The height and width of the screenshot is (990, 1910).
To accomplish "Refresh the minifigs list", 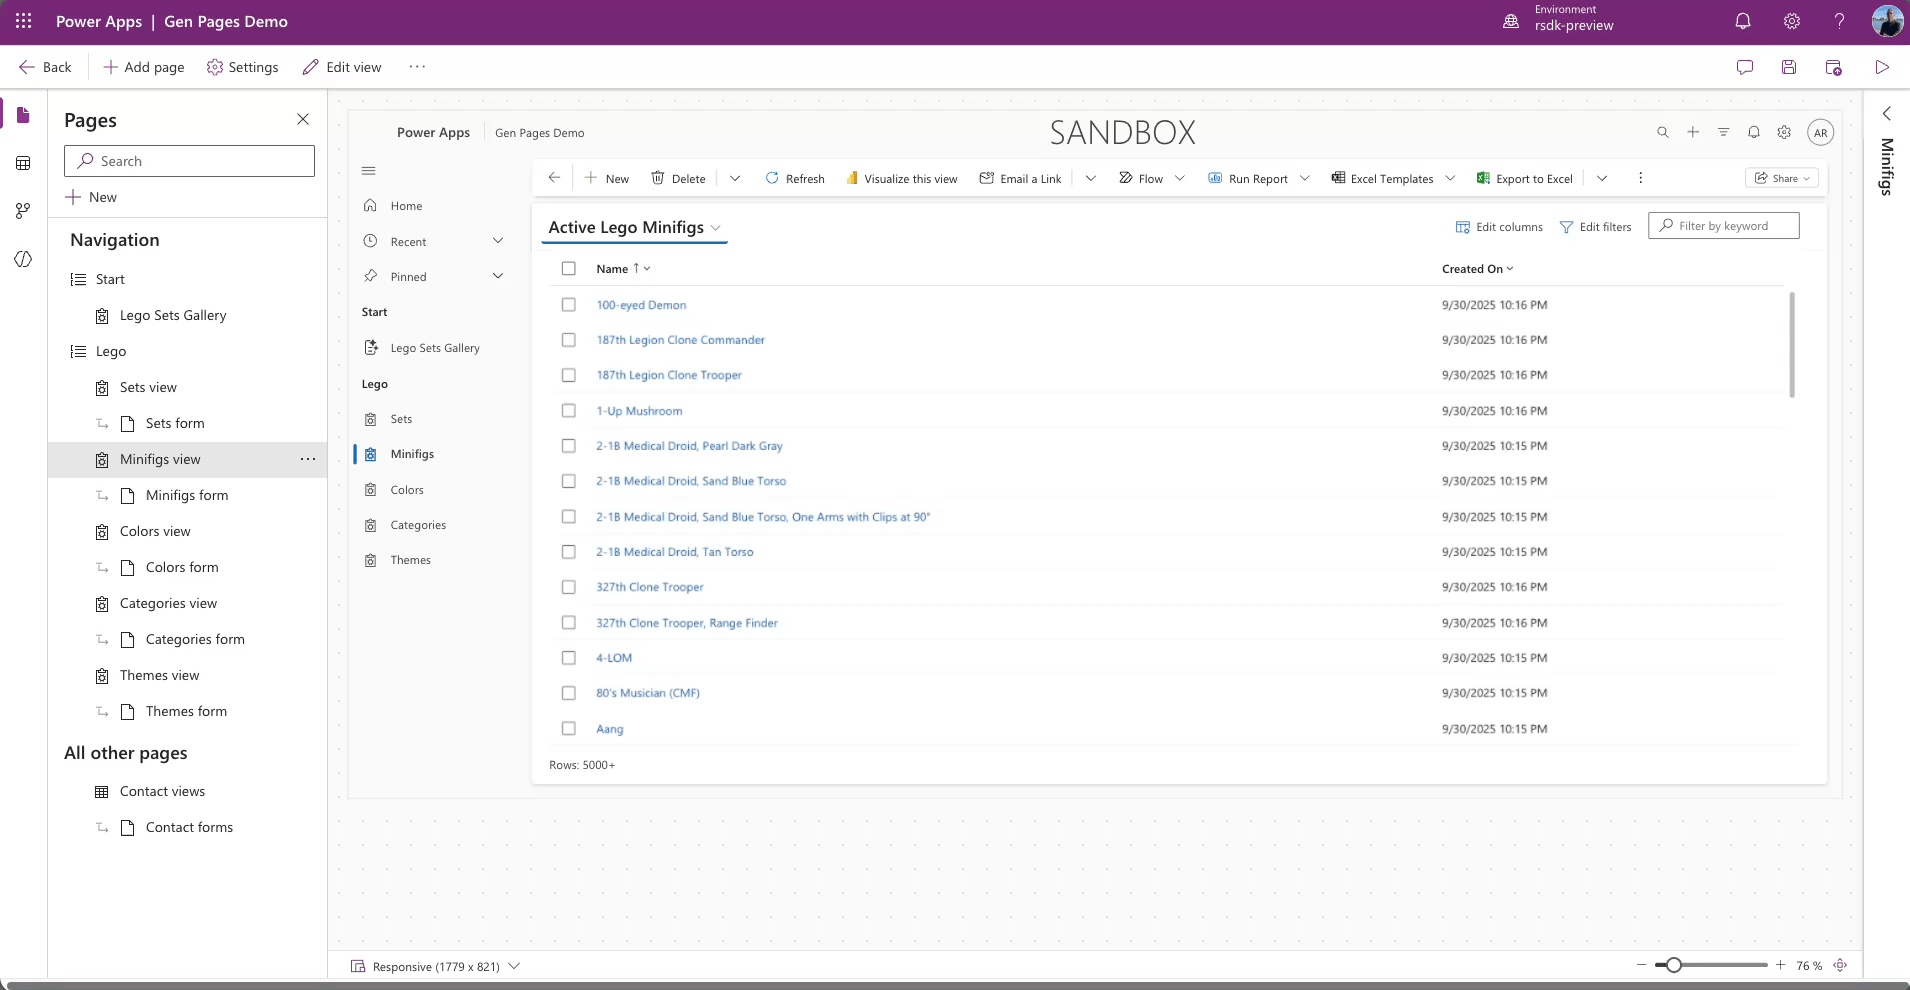I will click(795, 178).
